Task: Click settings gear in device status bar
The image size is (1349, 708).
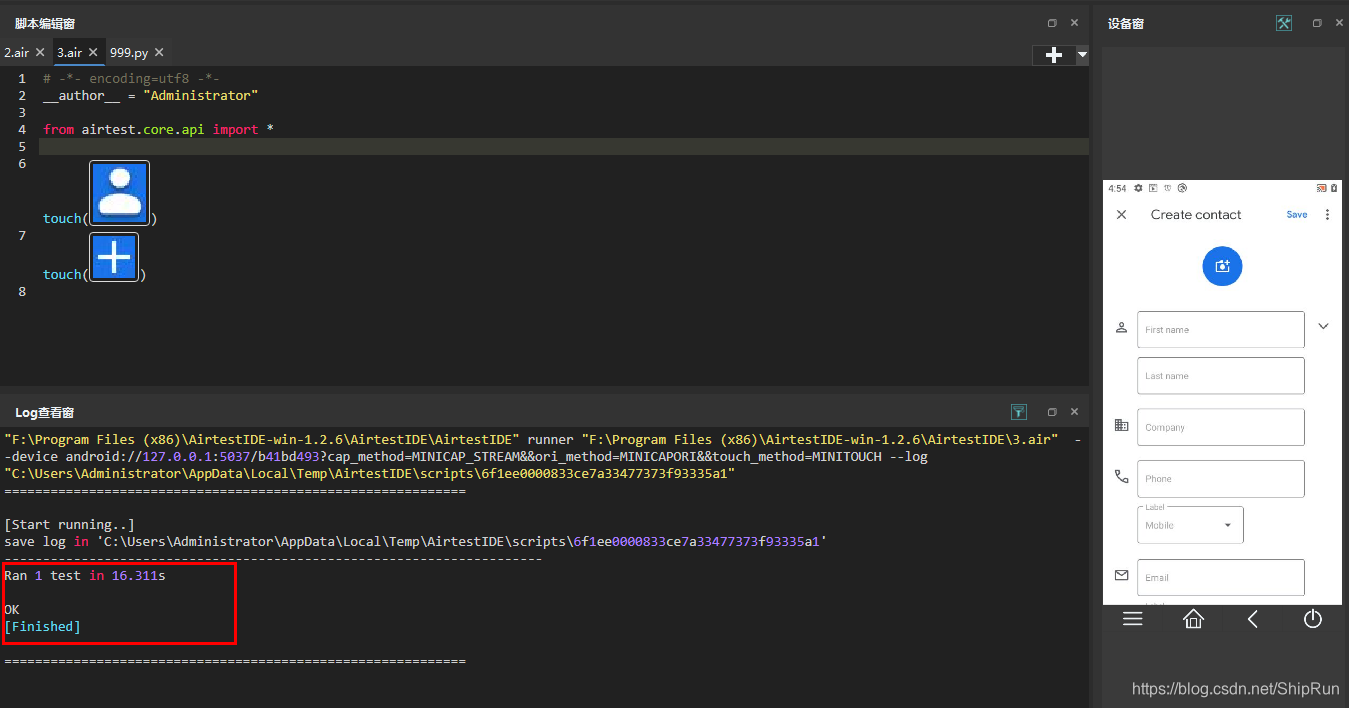Action: click(x=1138, y=188)
